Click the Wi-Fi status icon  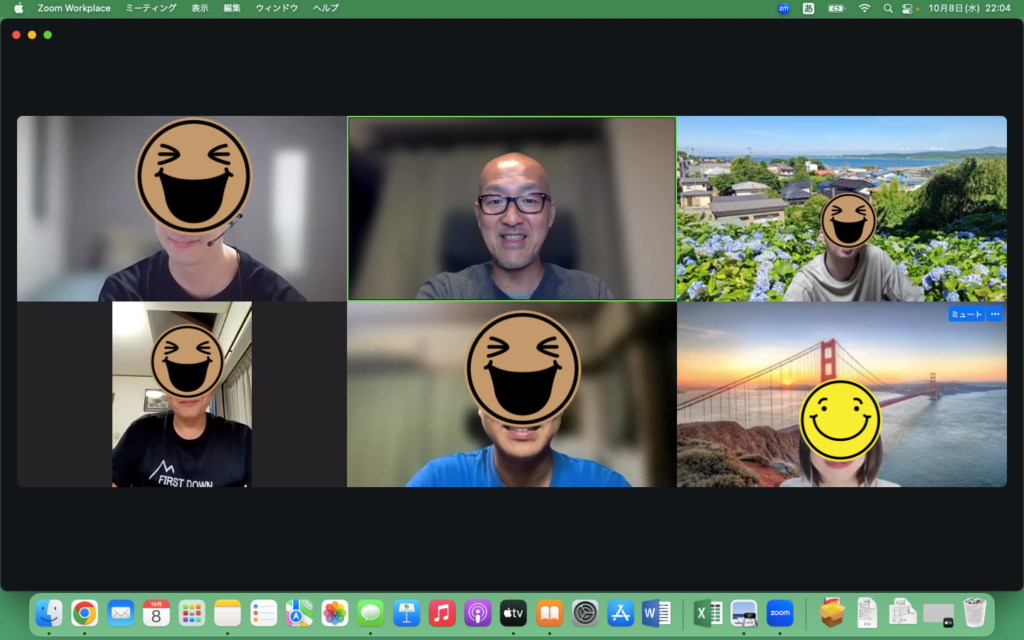tap(864, 8)
